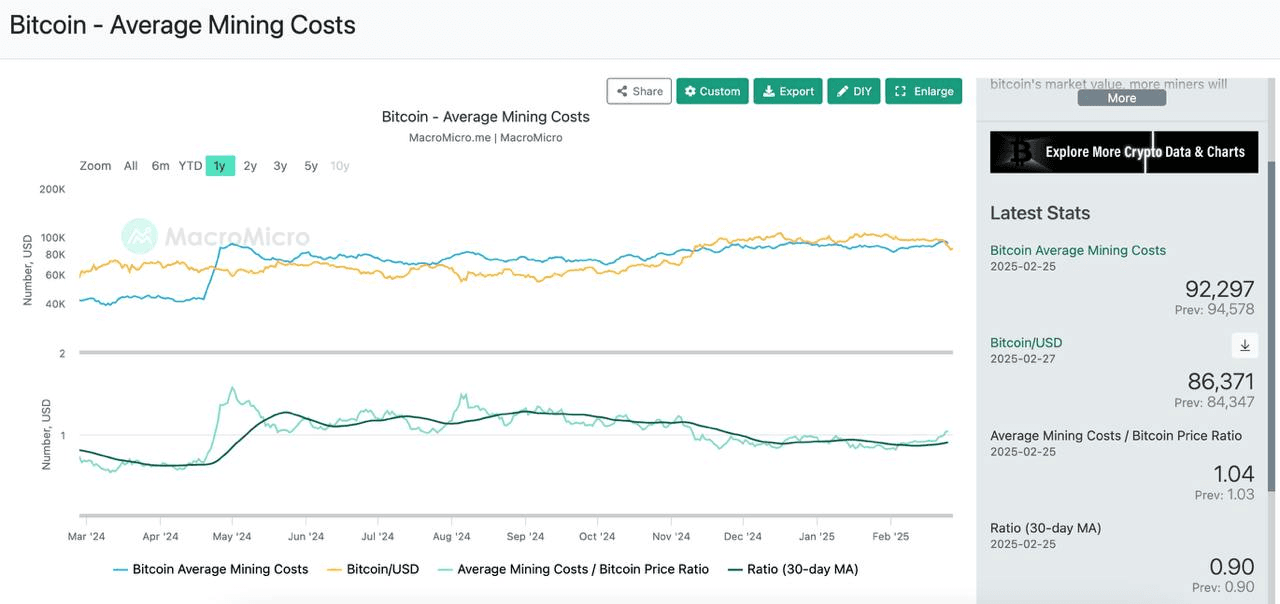Expand description with the More button
Viewport: 1280px width, 604px height.
point(1121,98)
